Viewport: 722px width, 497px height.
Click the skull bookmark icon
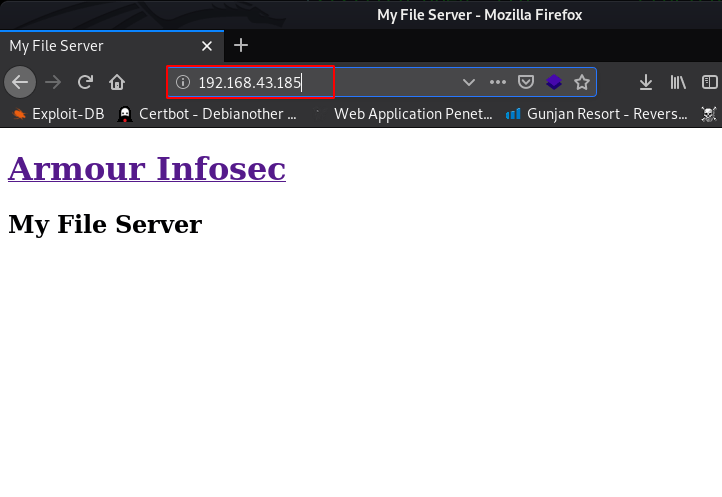click(709, 114)
